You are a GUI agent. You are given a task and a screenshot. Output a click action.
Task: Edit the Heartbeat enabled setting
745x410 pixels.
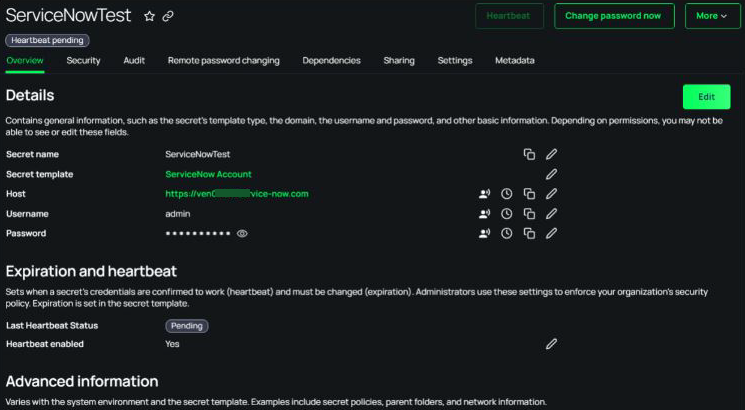551,344
